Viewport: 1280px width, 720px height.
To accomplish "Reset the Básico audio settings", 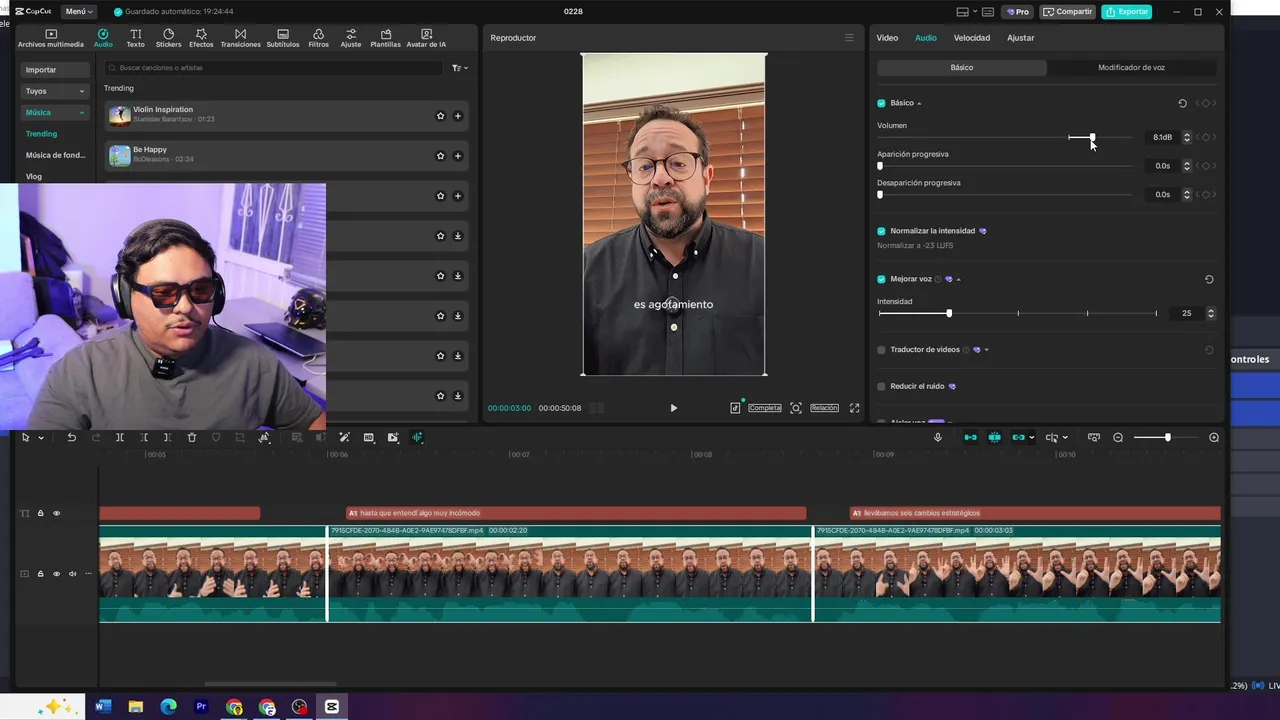I will [1182, 103].
